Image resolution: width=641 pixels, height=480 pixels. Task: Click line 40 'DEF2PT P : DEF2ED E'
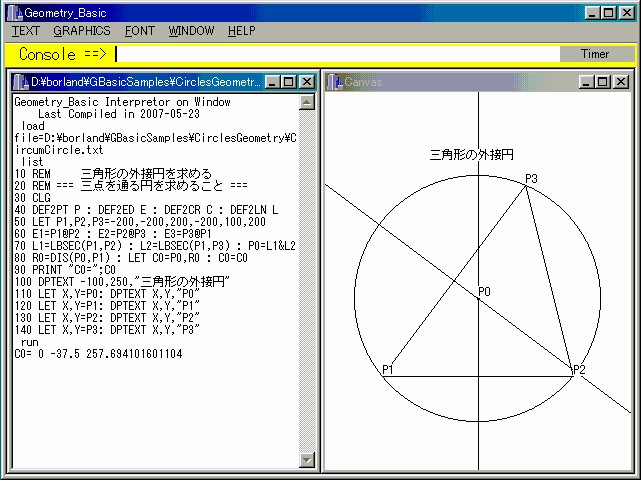click(x=146, y=210)
